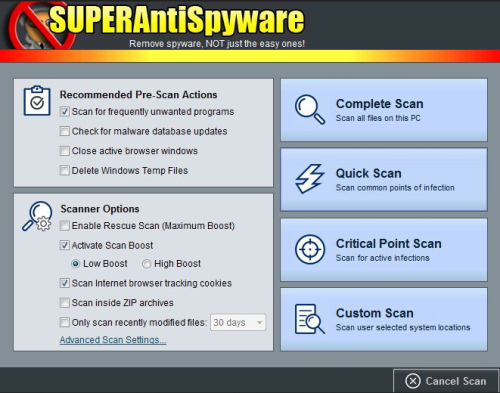The height and width of the screenshot is (393, 500).
Task: Enable Check for malware database updates
Action: [x=65, y=131]
